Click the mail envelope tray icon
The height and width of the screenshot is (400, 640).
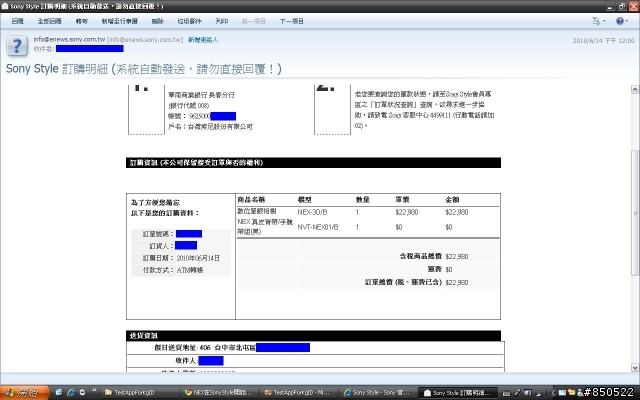(562, 393)
